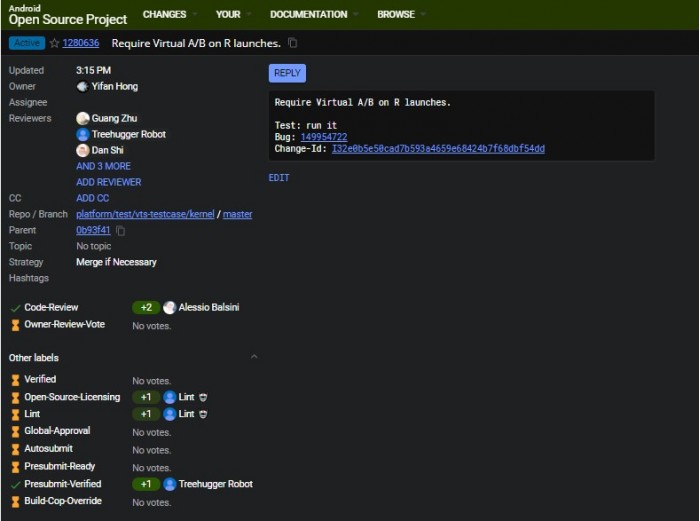Star change 1280636
This screenshot has height=521, width=700.
click(54, 43)
